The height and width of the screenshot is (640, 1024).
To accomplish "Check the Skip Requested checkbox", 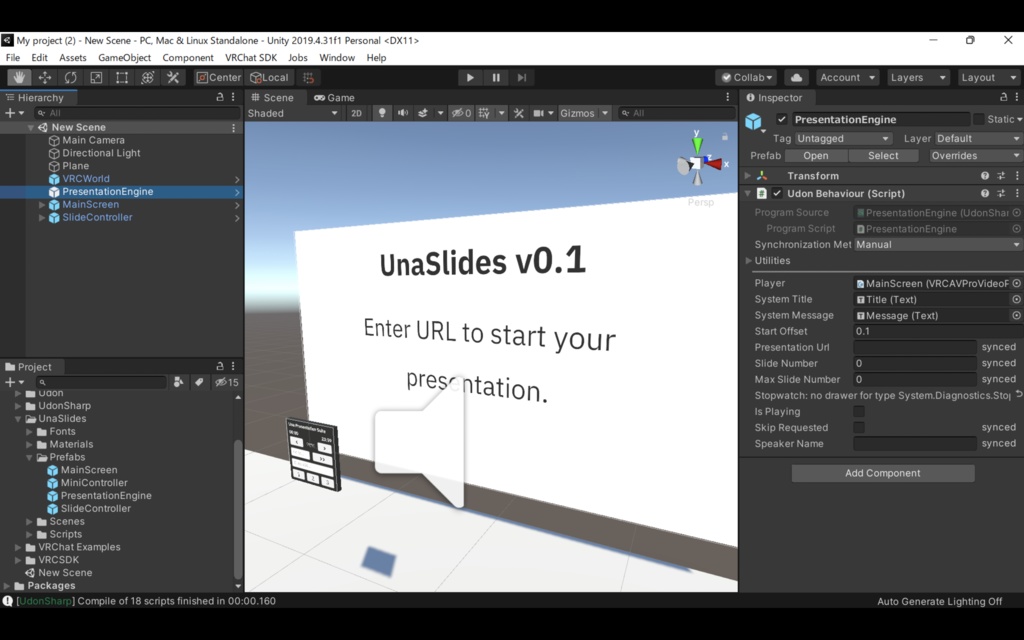I will point(857,427).
